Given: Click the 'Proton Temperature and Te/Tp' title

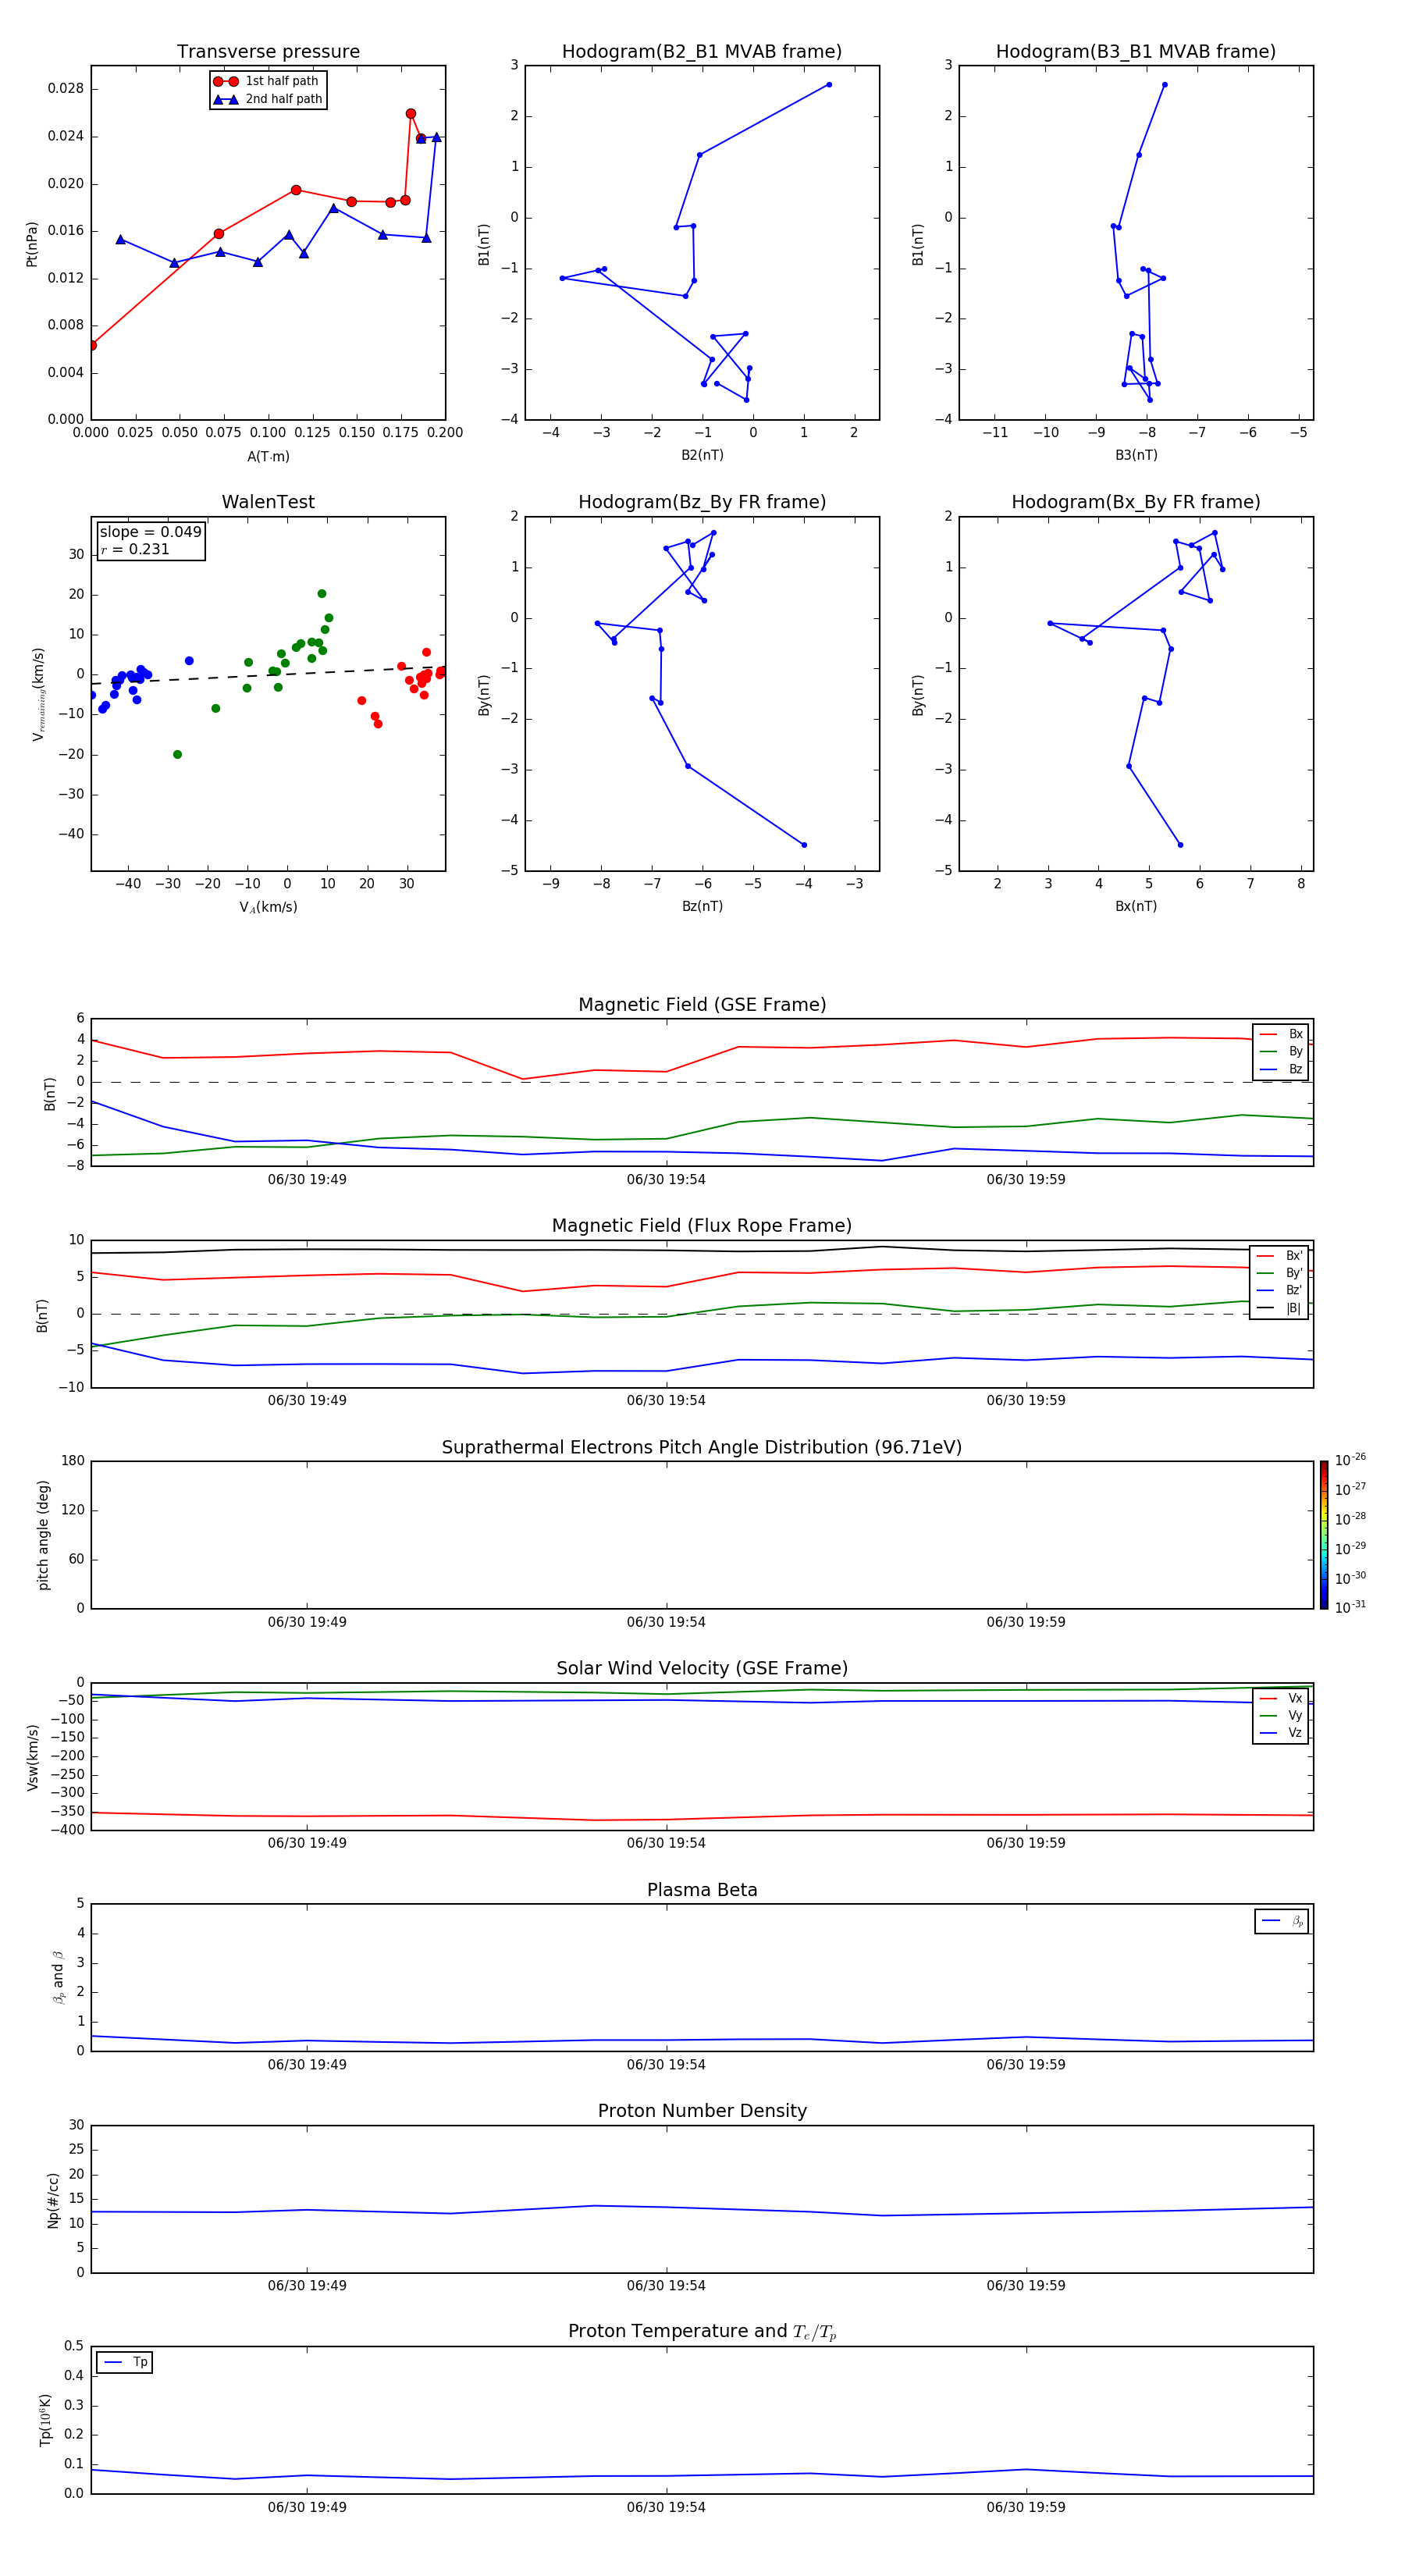Looking at the screenshot, I should click(702, 2331).
